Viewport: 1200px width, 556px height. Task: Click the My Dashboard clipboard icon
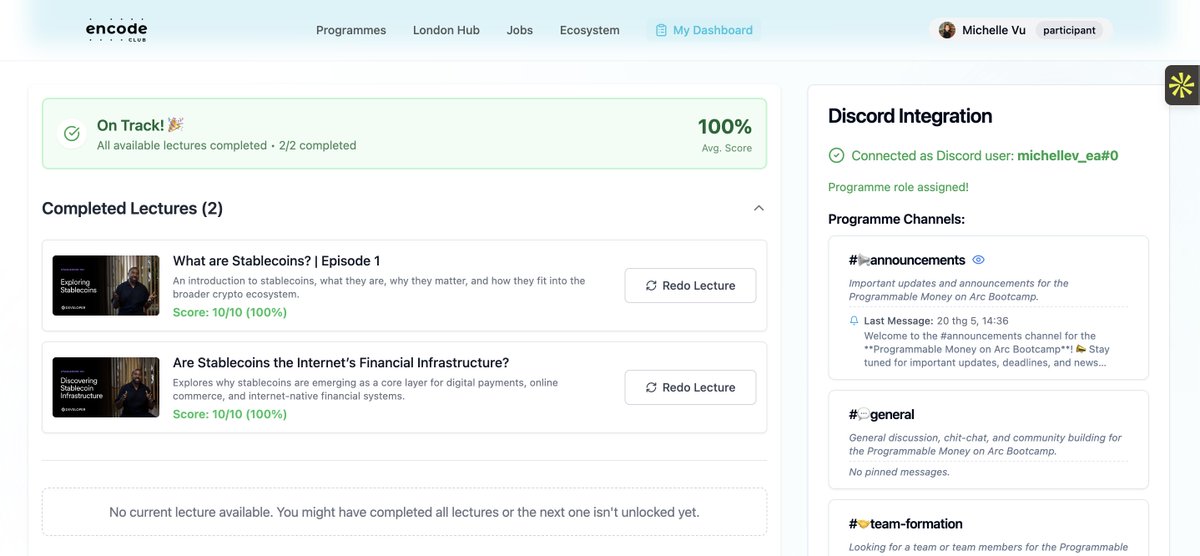click(661, 30)
